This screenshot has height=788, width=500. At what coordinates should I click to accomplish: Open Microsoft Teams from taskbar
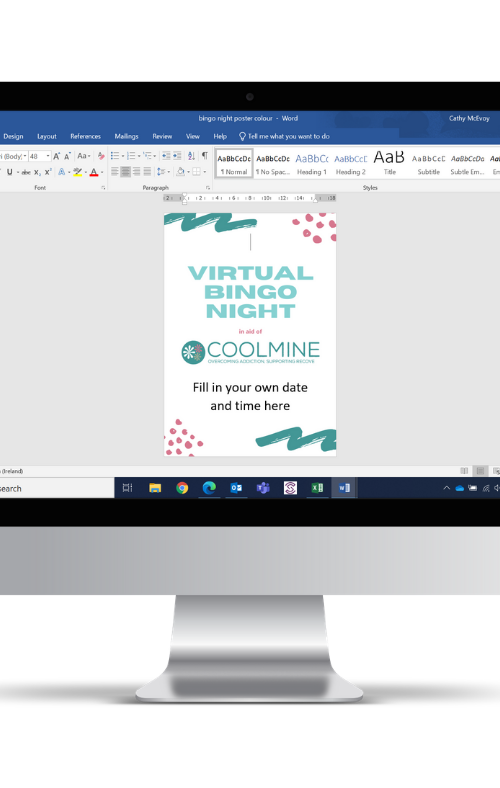tap(263, 487)
